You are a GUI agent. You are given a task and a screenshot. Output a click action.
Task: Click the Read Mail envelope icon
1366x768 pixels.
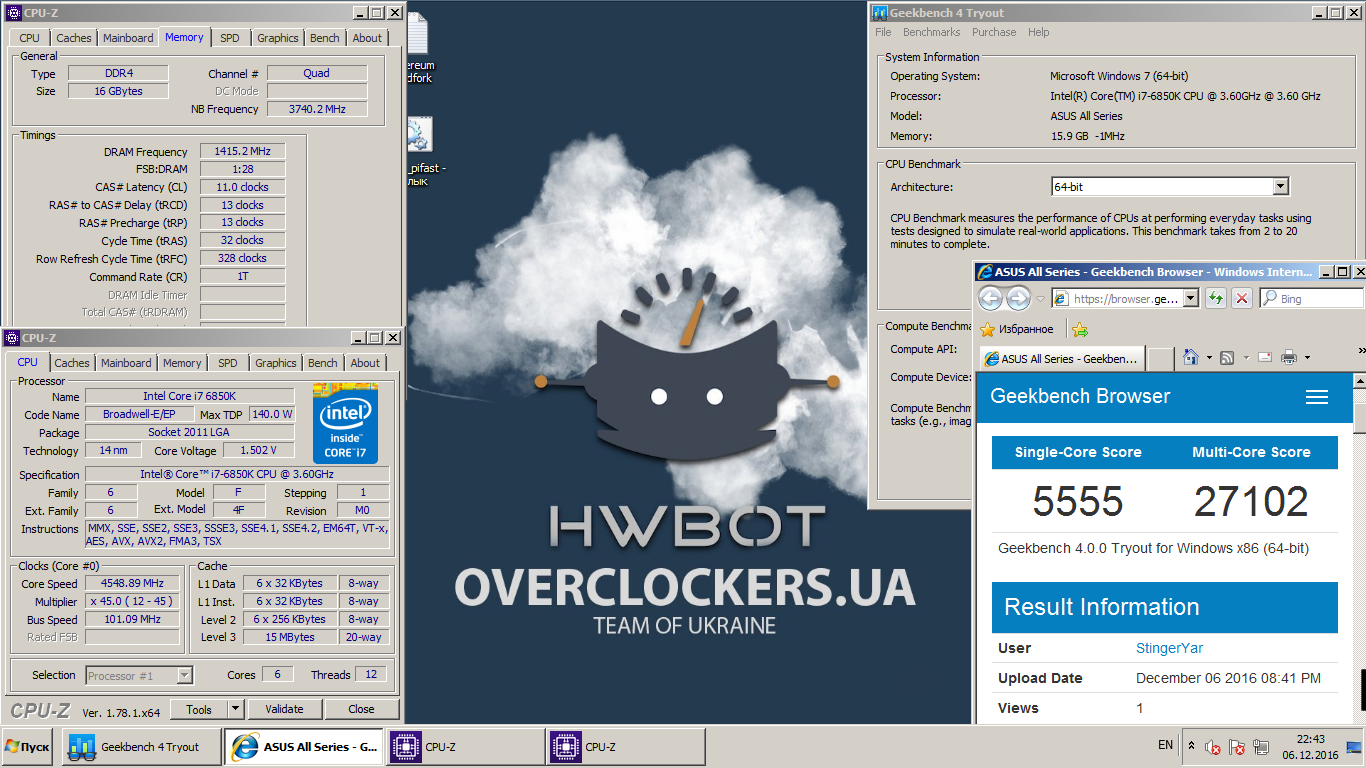pos(1264,357)
